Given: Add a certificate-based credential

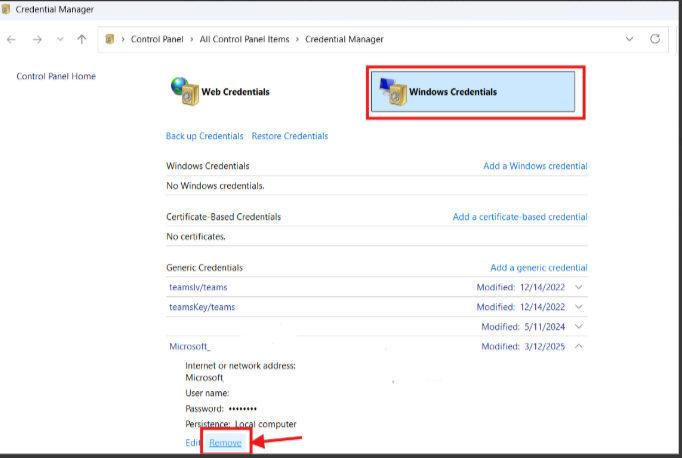Looking at the screenshot, I should click(x=520, y=217).
